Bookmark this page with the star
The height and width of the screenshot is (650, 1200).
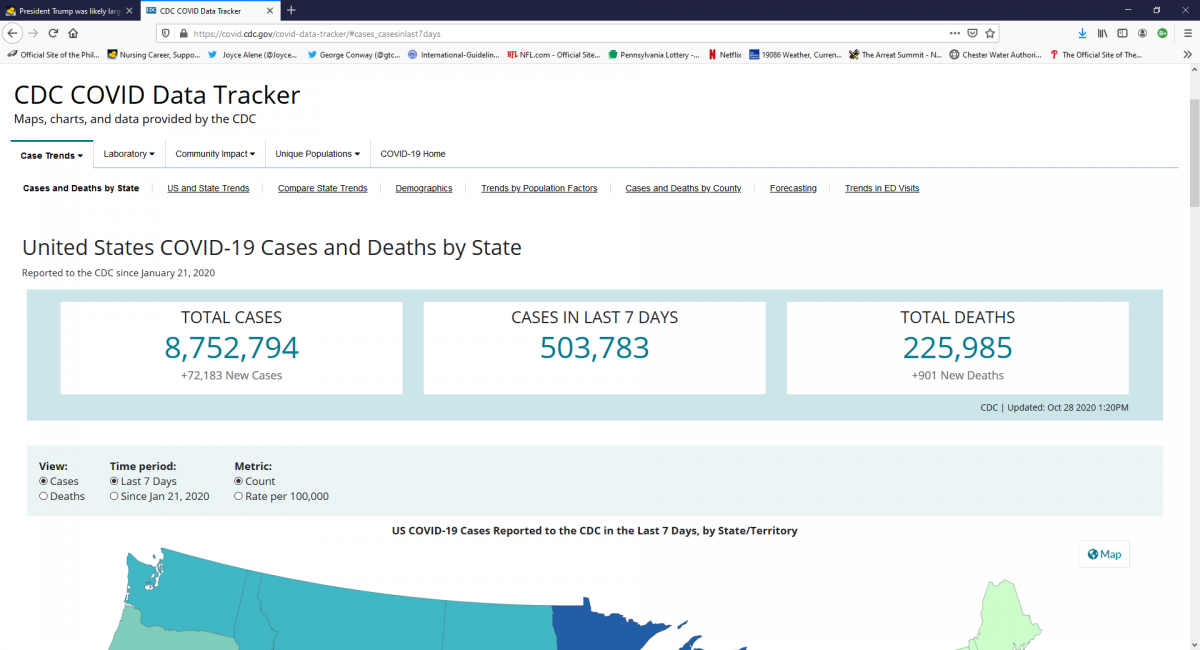tap(990, 33)
